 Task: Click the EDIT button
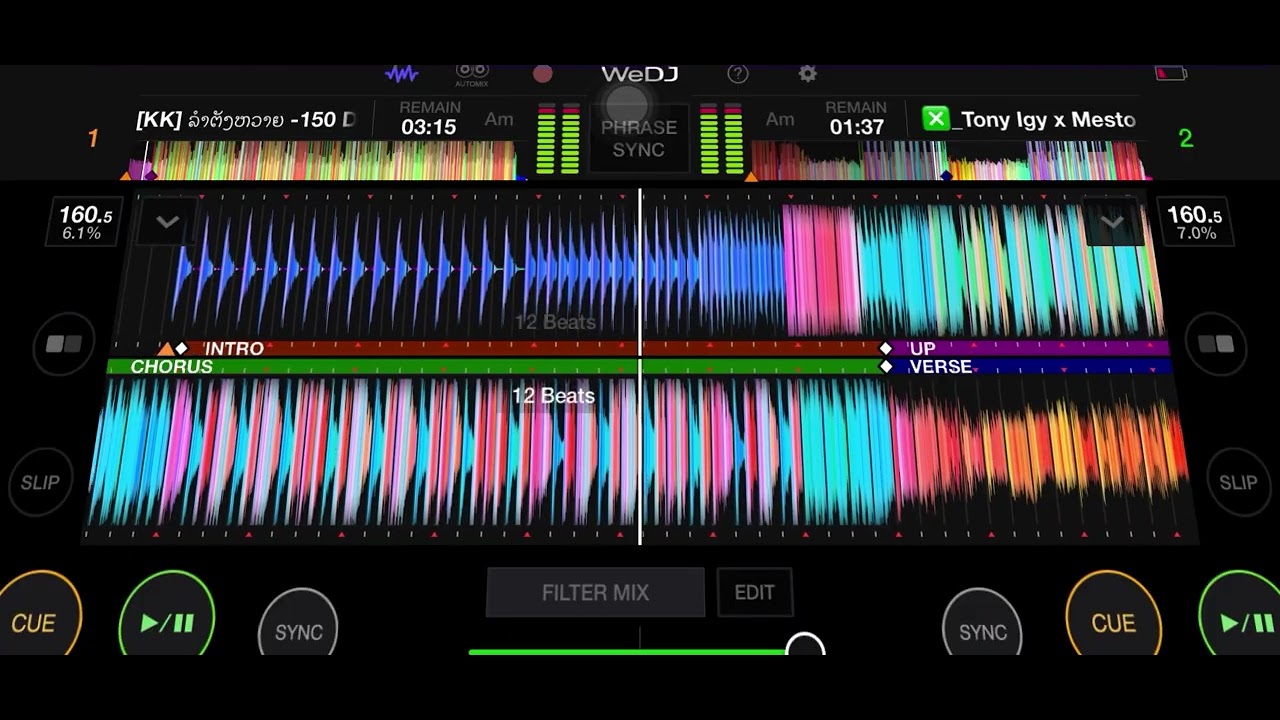754,592
